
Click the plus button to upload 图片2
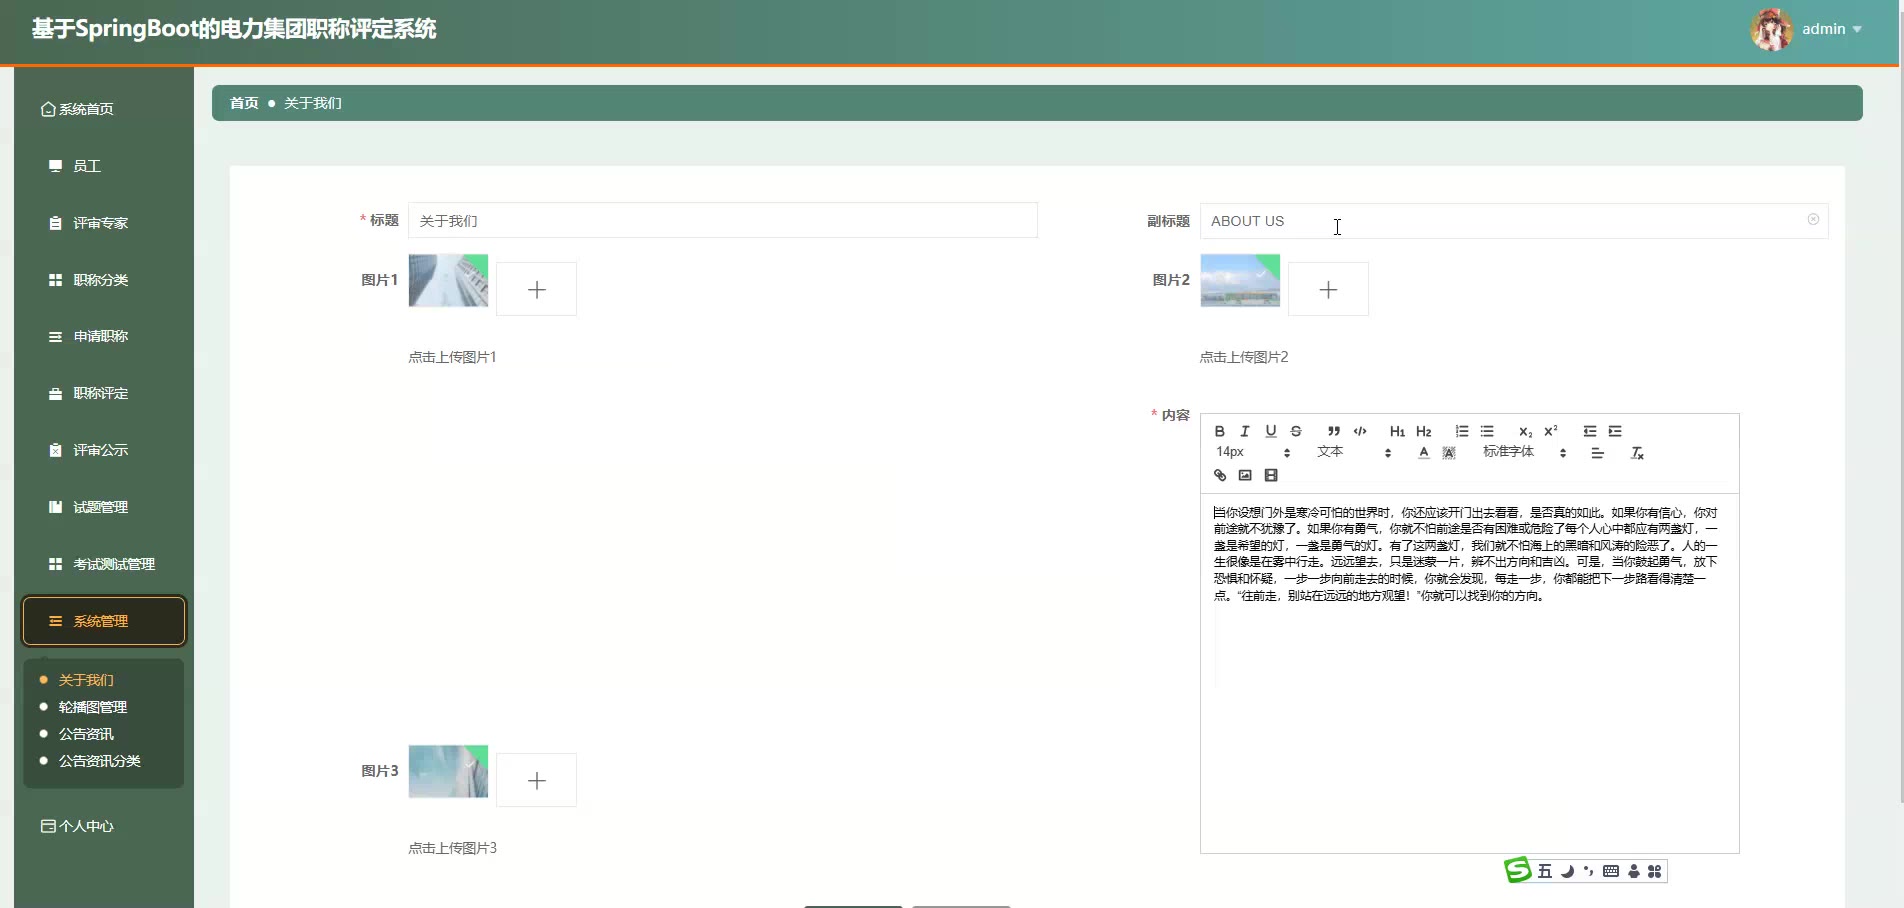1328,289
